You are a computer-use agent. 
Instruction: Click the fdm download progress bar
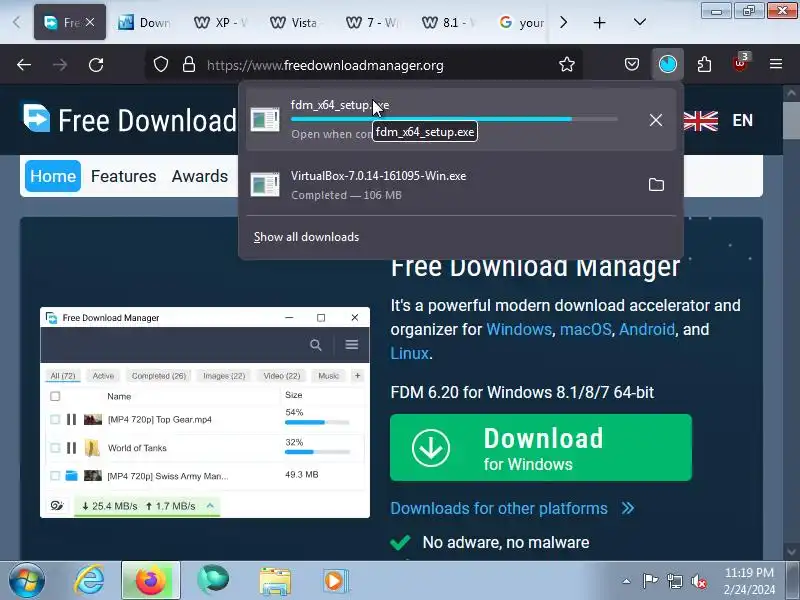(x=454, y=119)
